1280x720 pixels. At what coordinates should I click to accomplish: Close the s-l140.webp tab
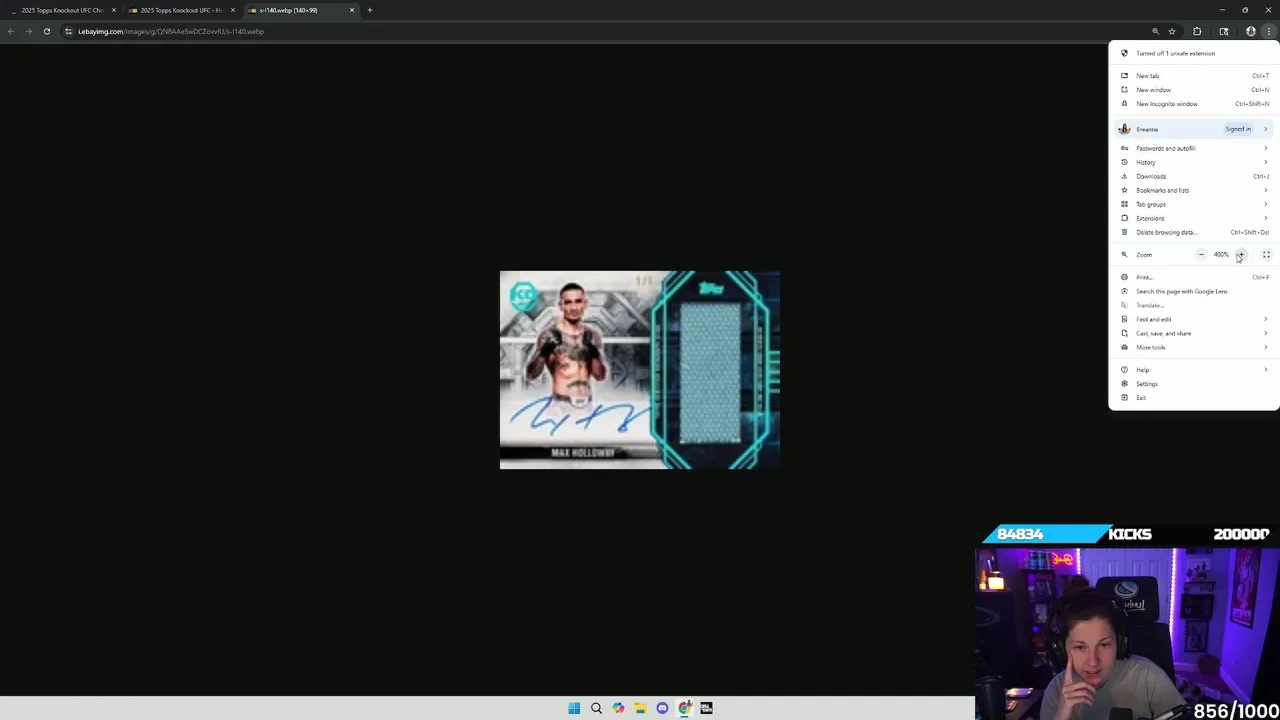(352, 10)
